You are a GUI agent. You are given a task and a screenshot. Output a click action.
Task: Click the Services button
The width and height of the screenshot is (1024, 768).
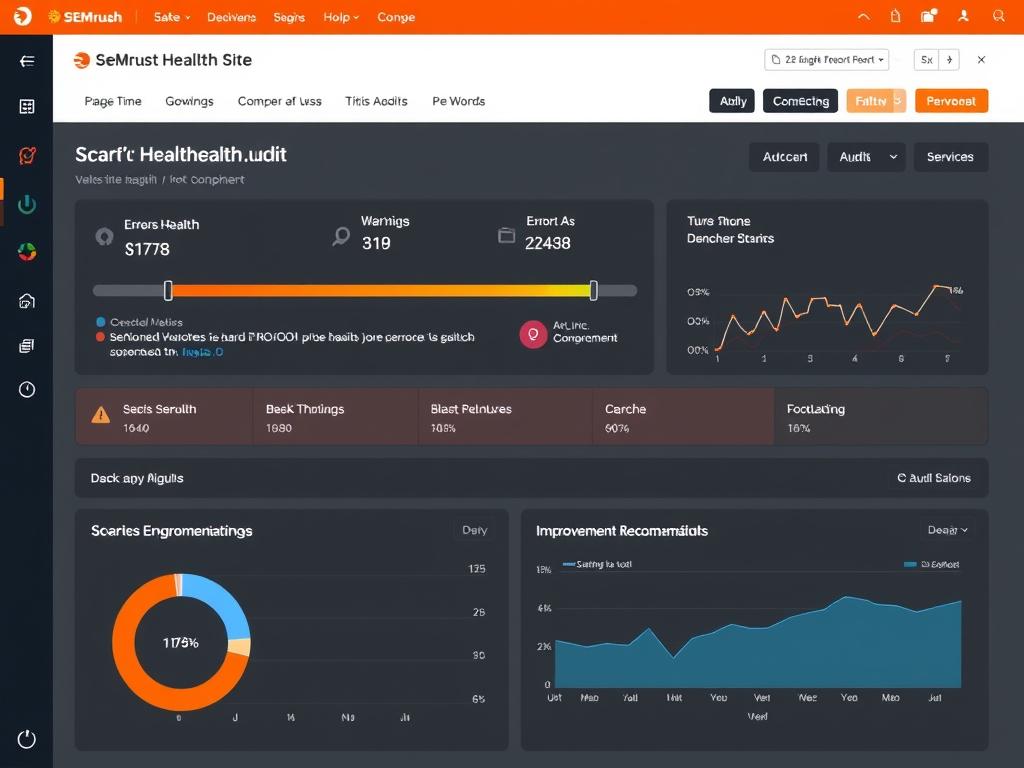click(x=950, y=157)
